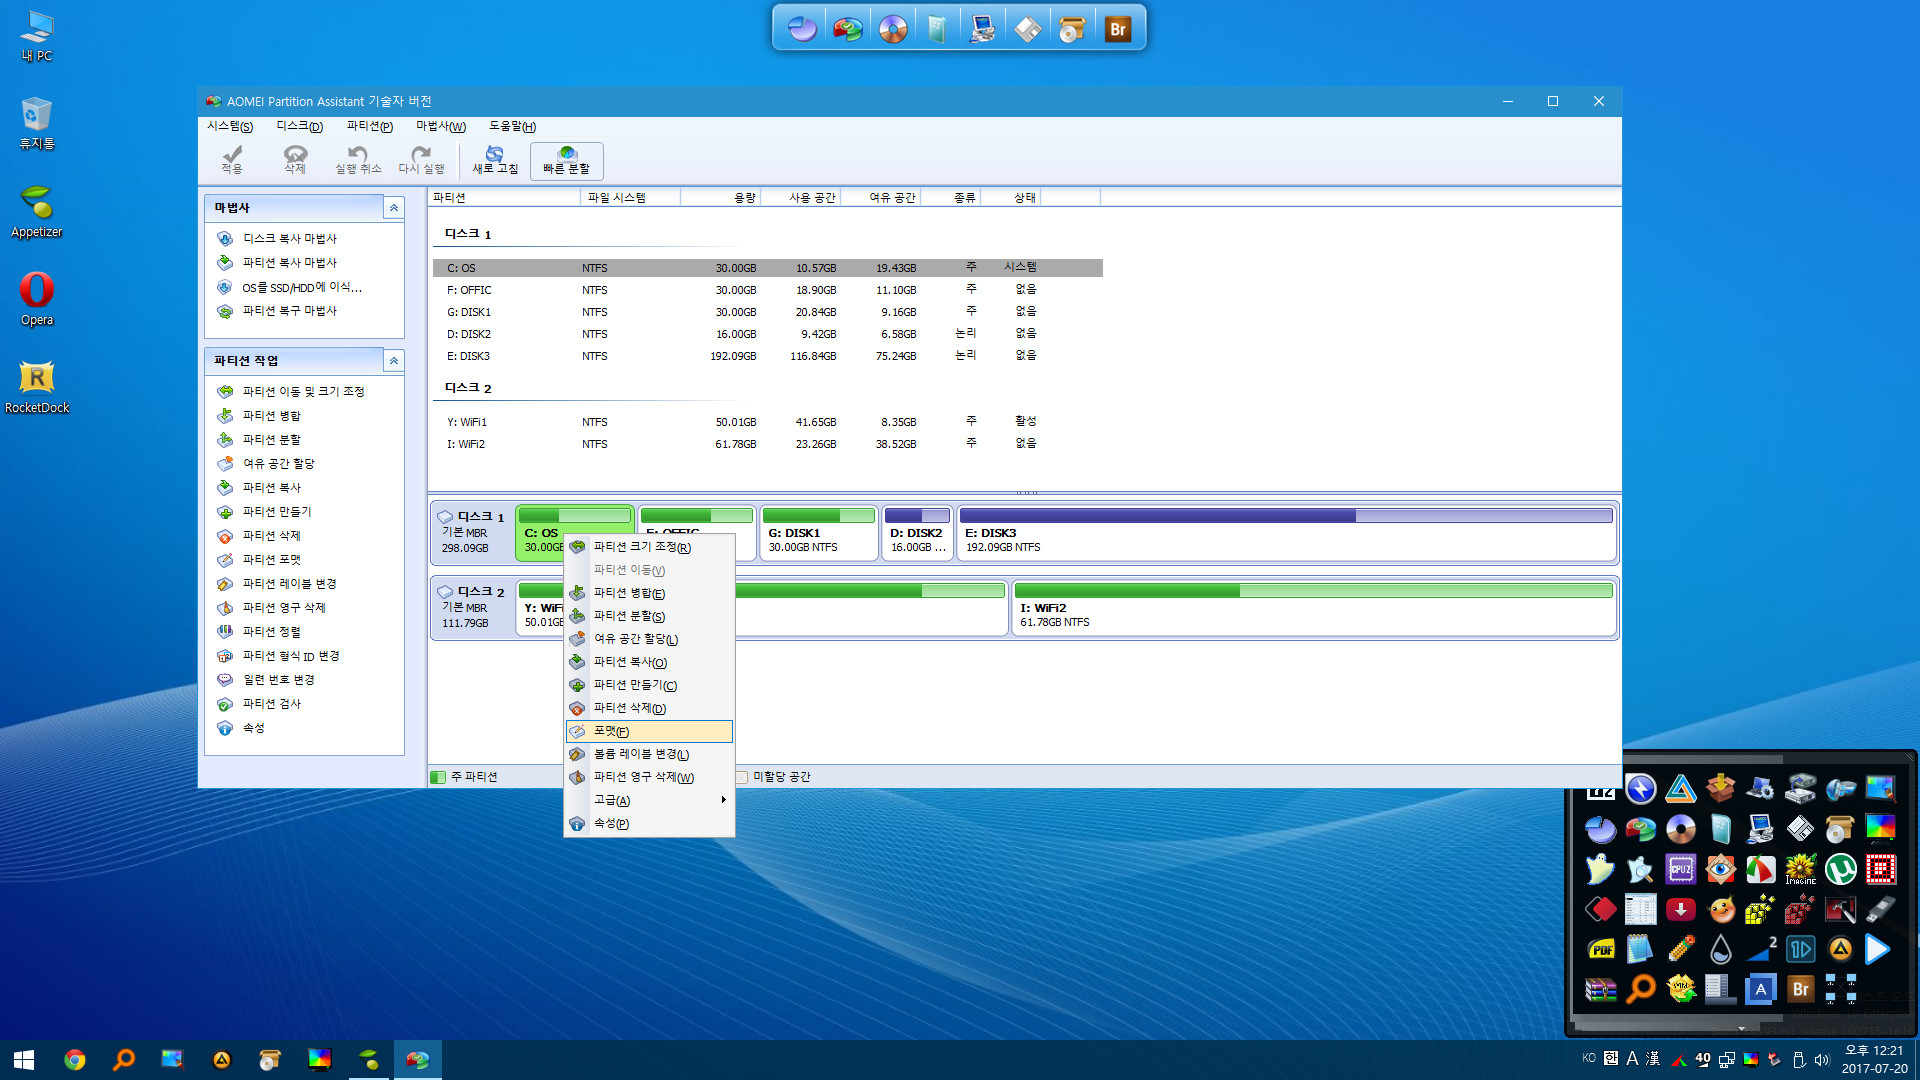Click the 용량 column header
Screen dimensions: 1920x1080
[721, 198]
